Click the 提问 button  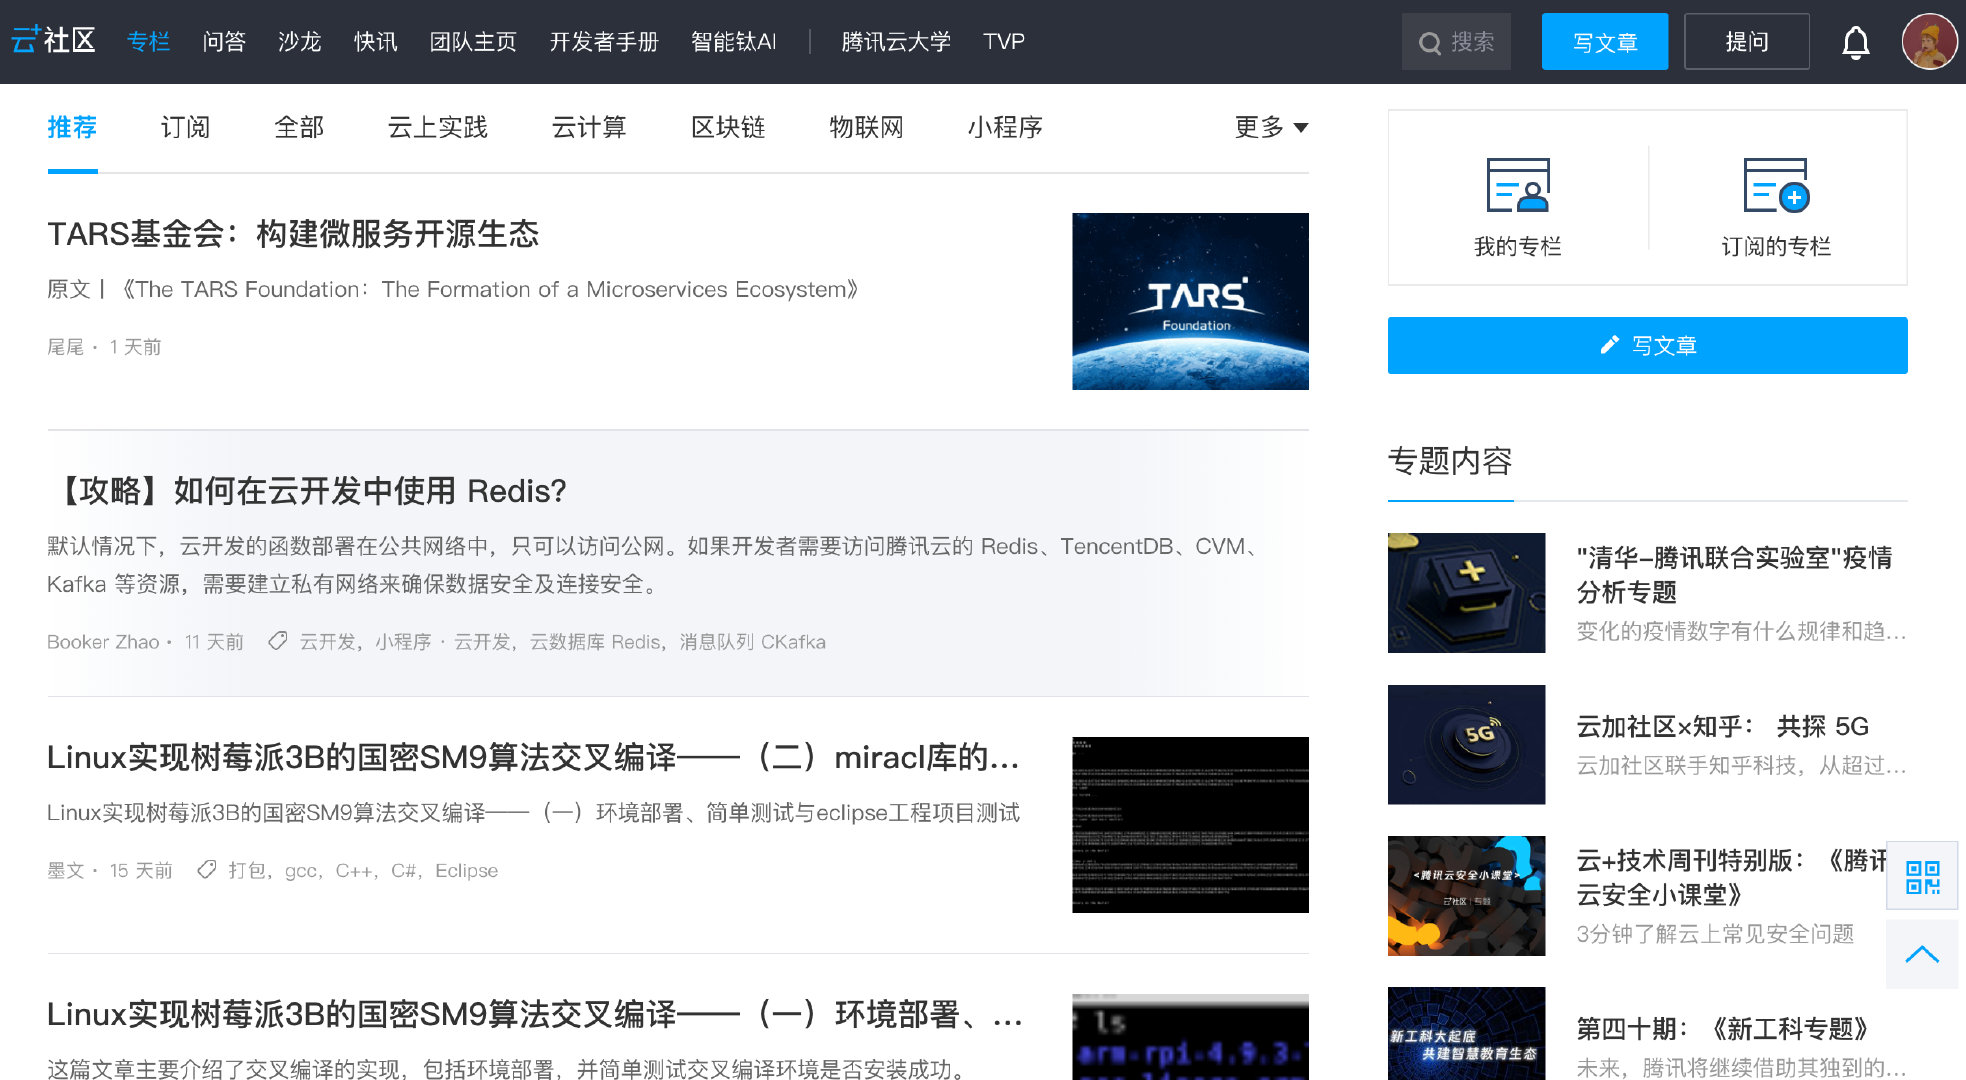point(1747,42)
